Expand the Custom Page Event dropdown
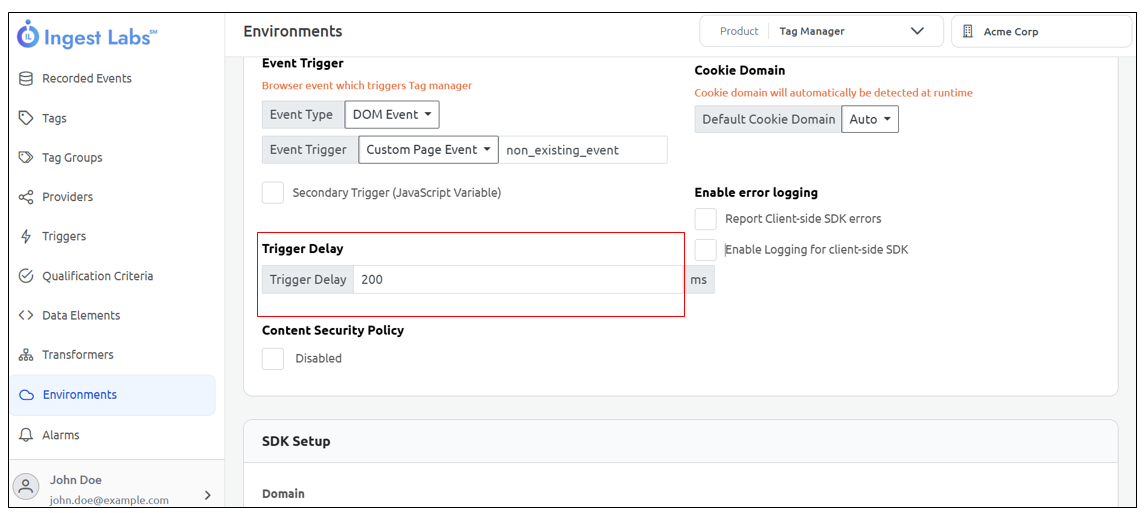Viewport: 1147px width, 513px height. [428, 150]
